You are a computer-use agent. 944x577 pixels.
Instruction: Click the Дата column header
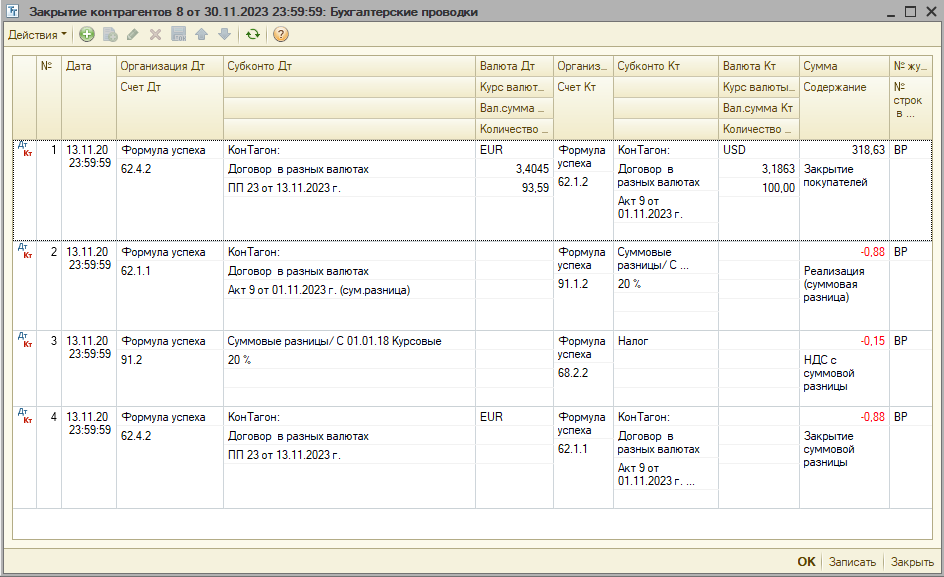click(x=79, y=66)
